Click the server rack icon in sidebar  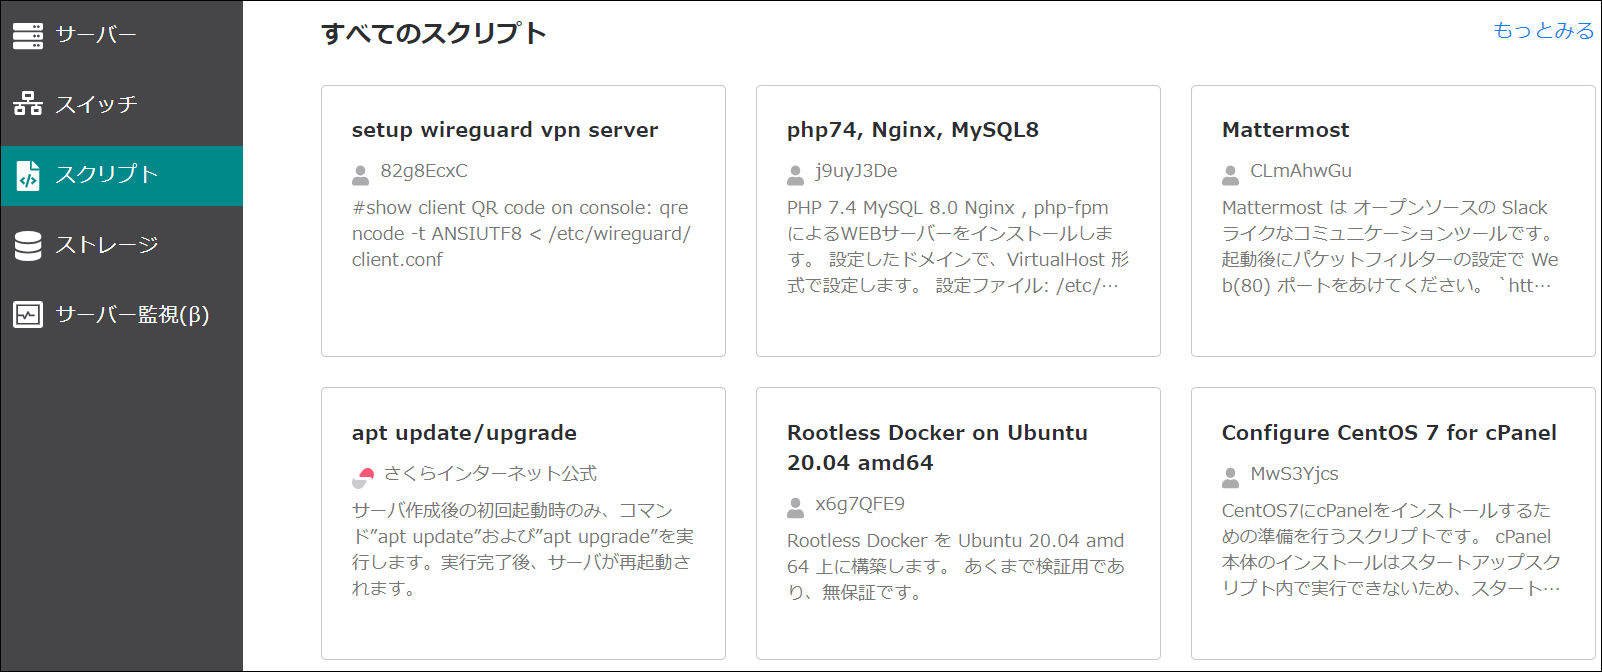coord(28,35)
